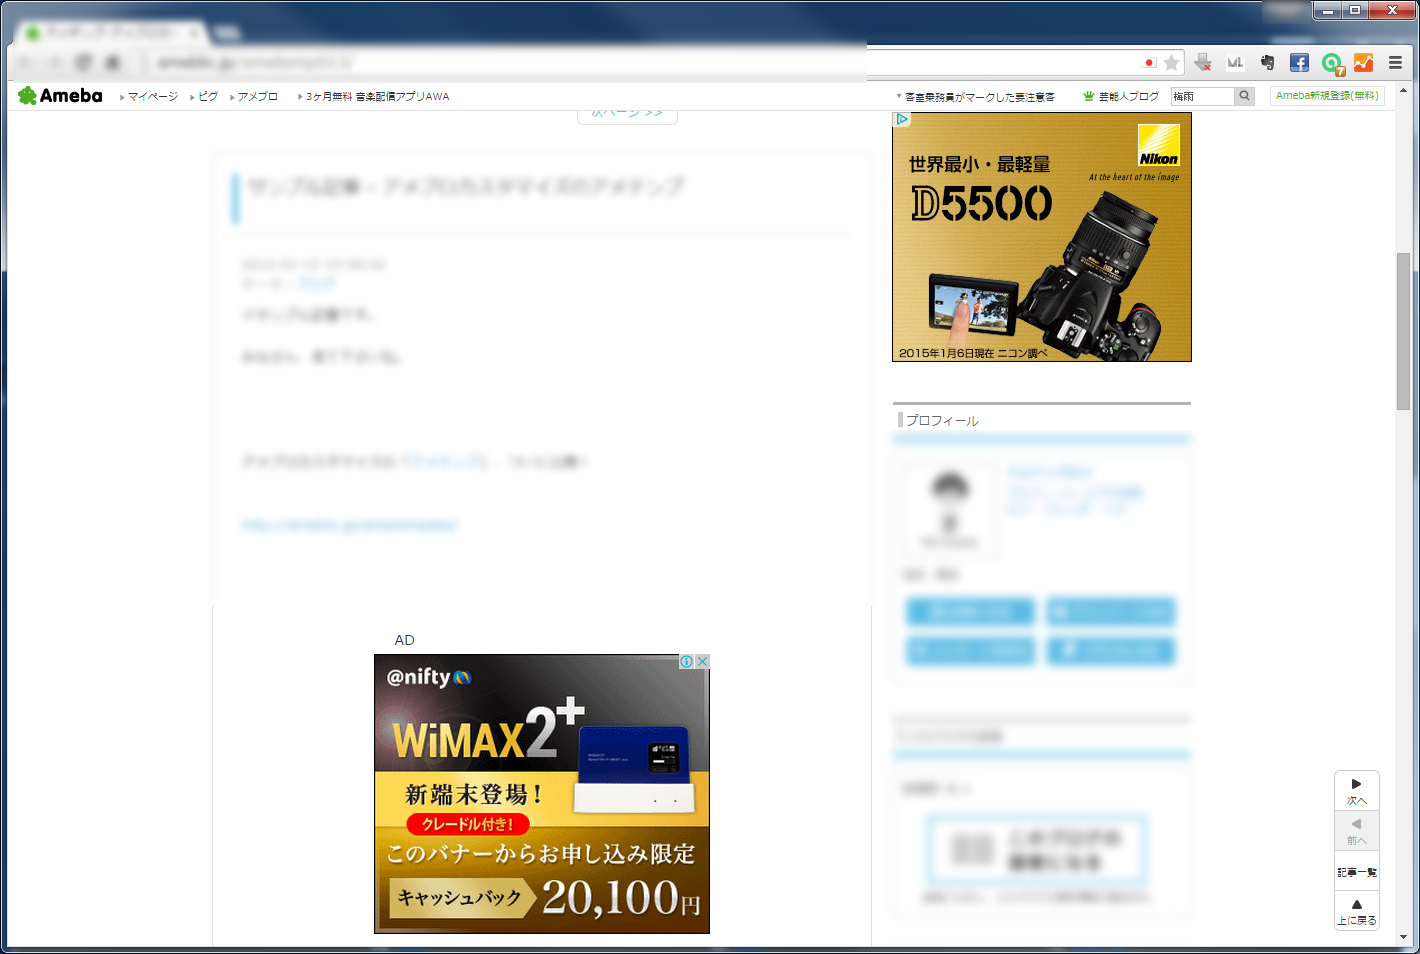Click the AdChoices icon on Nikon ad

[x=901, y=119]
